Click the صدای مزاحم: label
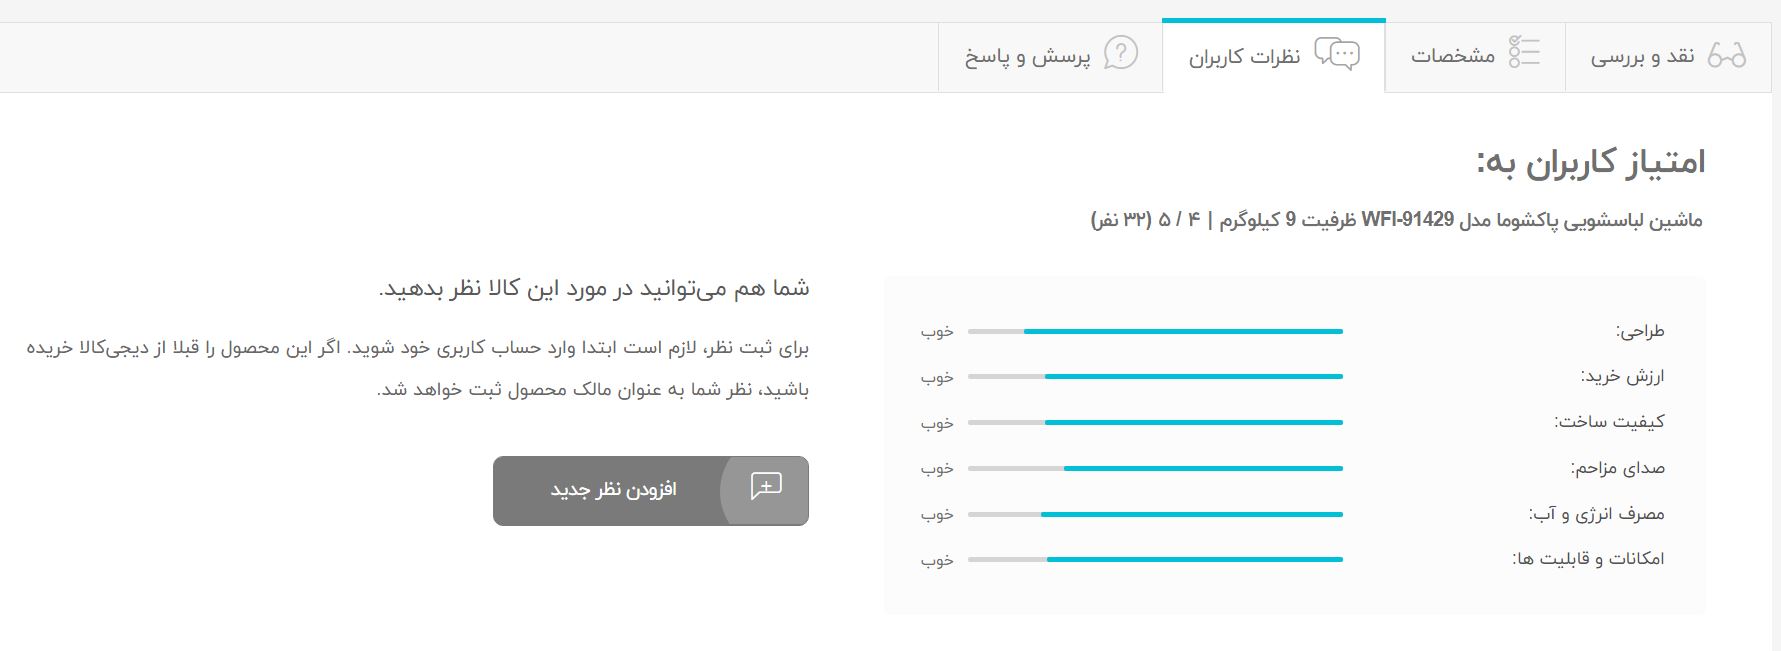Viewport: 1781px width, 651px height. 1618,468
